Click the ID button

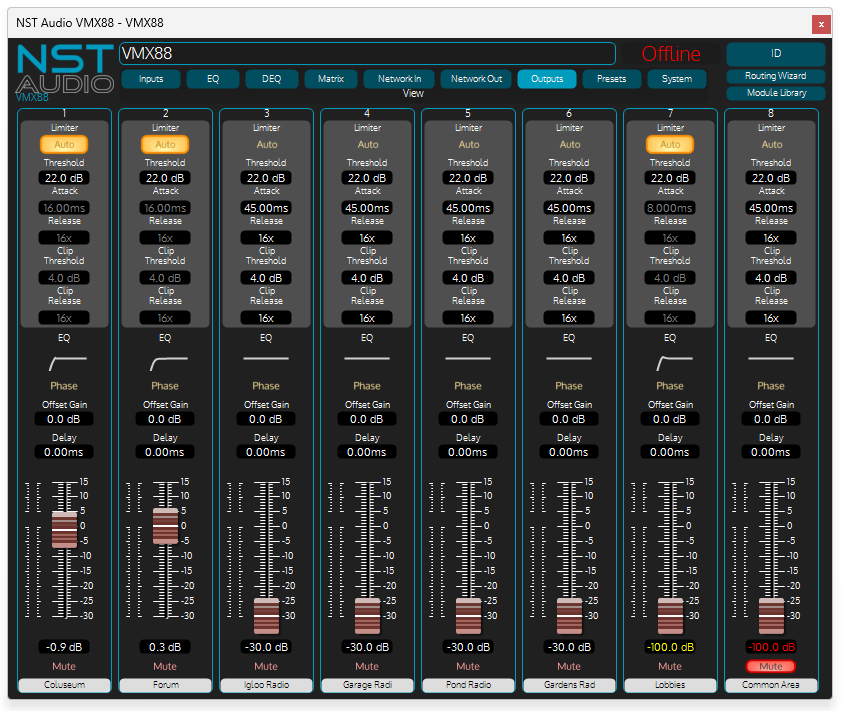click(775, 54)
